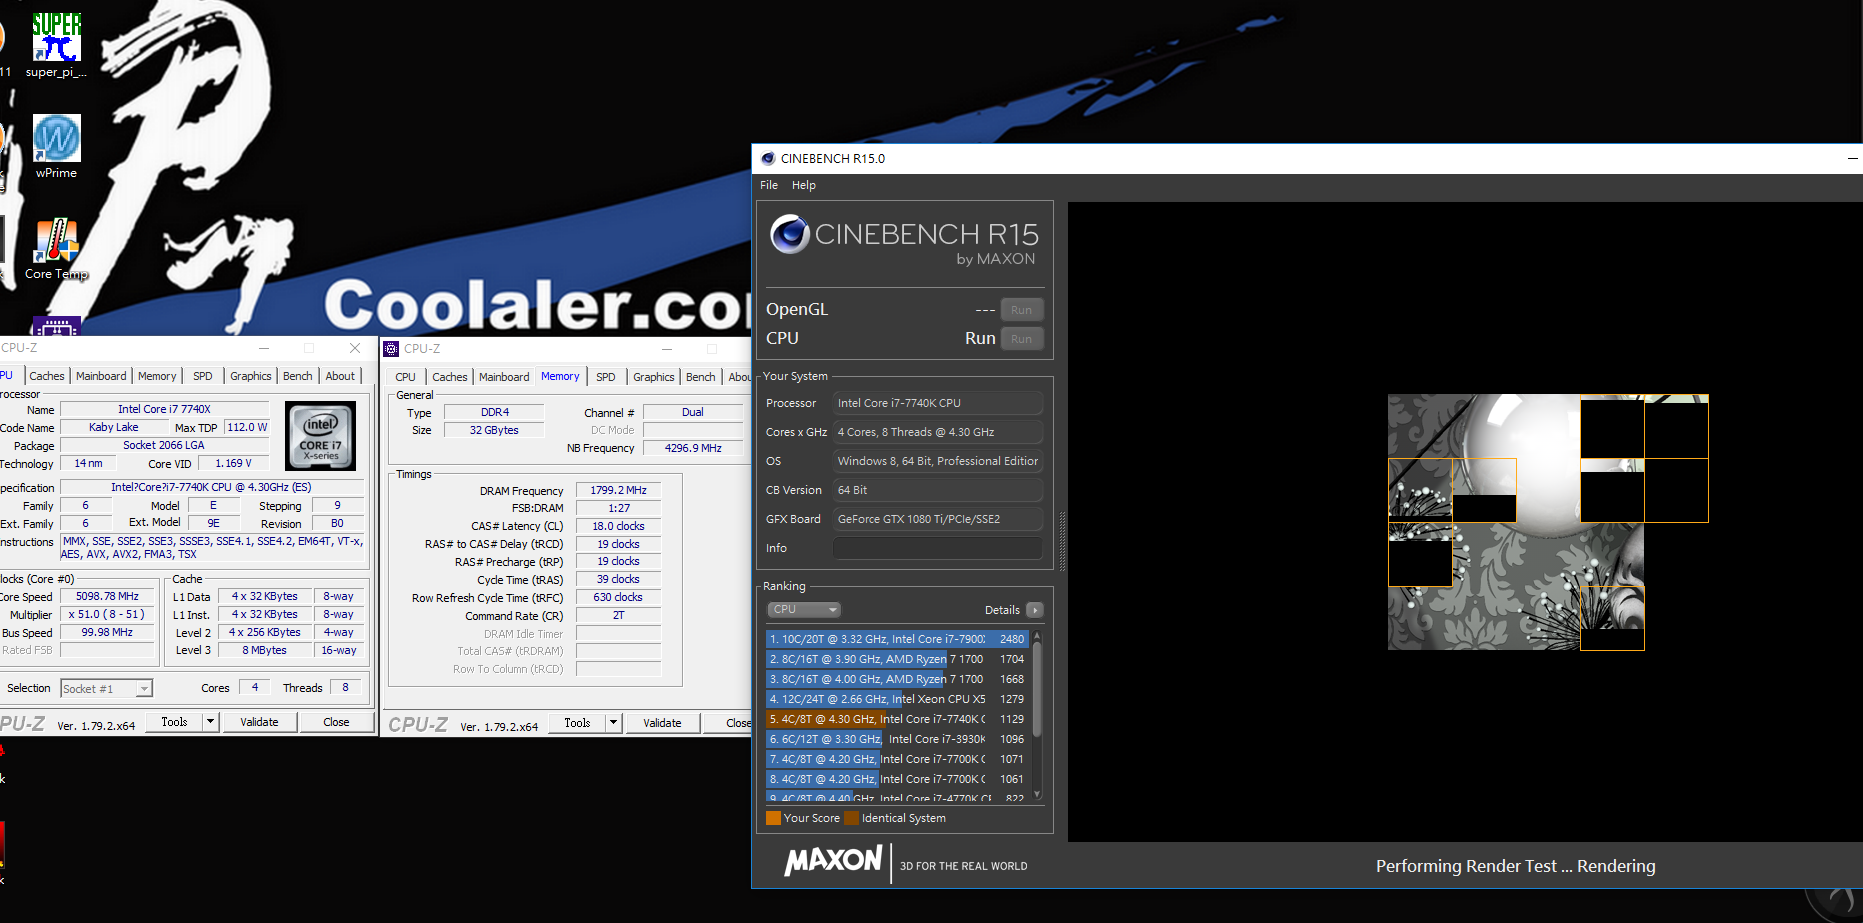Click the Core Speed 5098.78 MHz value

(x=107, y=596)
